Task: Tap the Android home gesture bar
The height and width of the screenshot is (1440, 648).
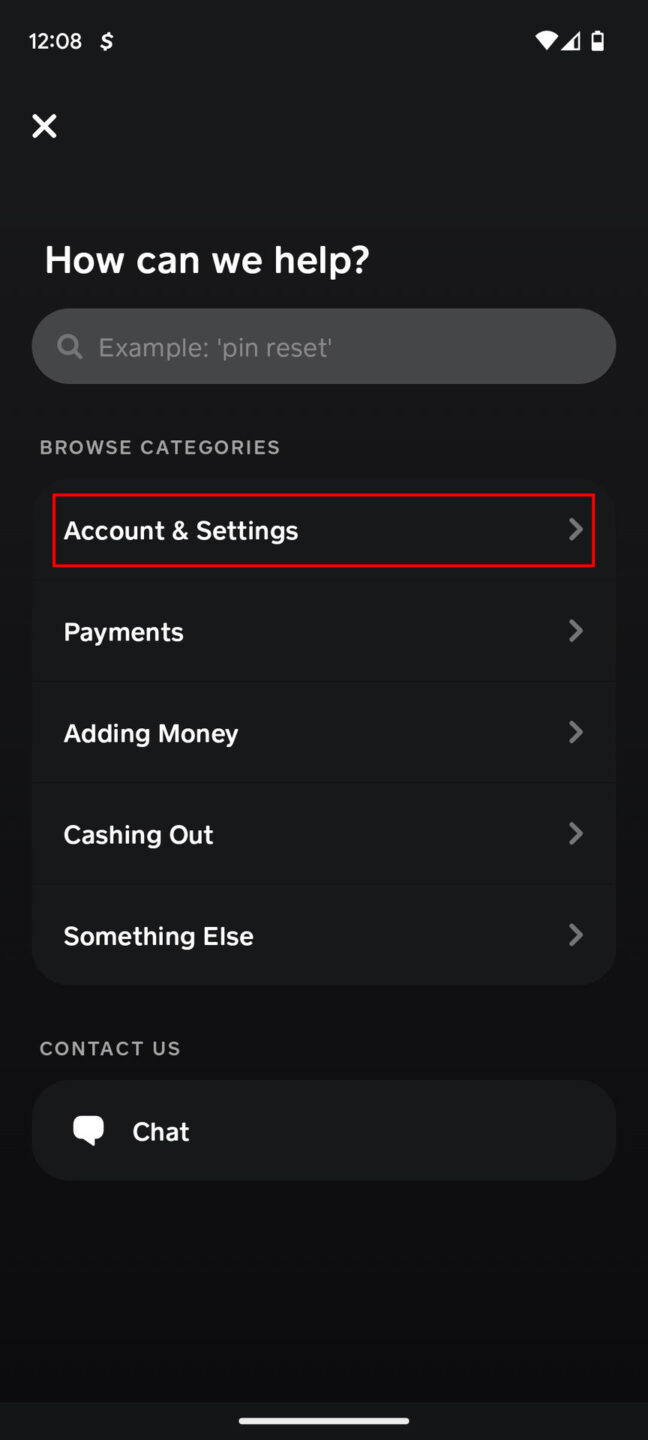Action: tap(324, 1420)
